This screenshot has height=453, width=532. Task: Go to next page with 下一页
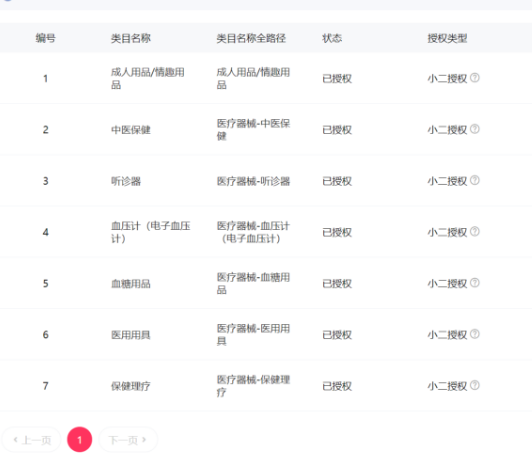click(128, 440)
